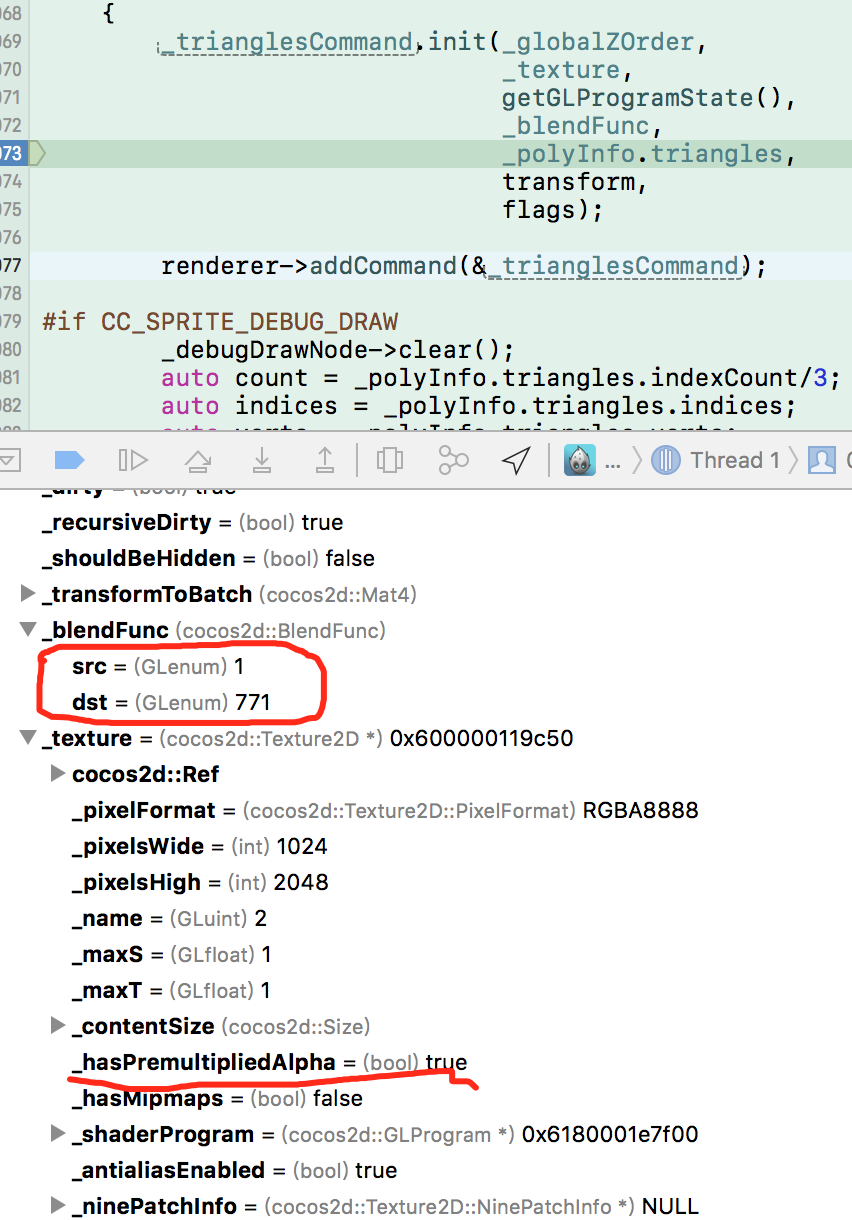Select the src GLenum 1 row
This screenshot has width=852, height=1220.
point(426,666)
